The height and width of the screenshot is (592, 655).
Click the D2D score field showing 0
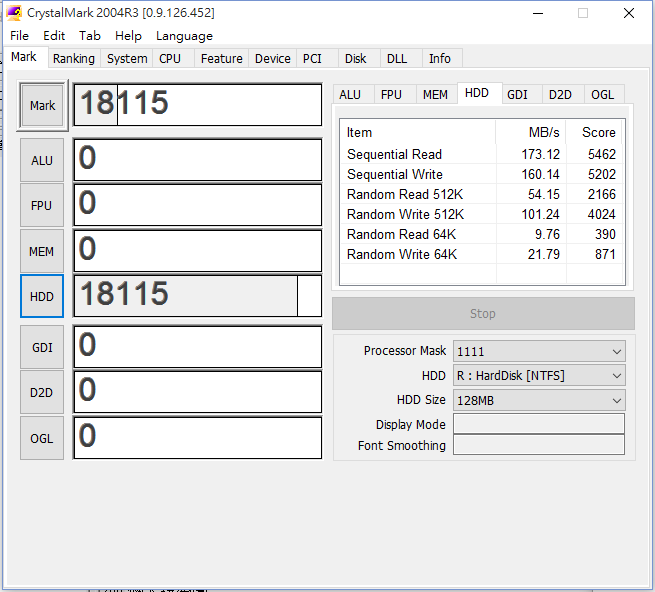[x=198, y=392]
